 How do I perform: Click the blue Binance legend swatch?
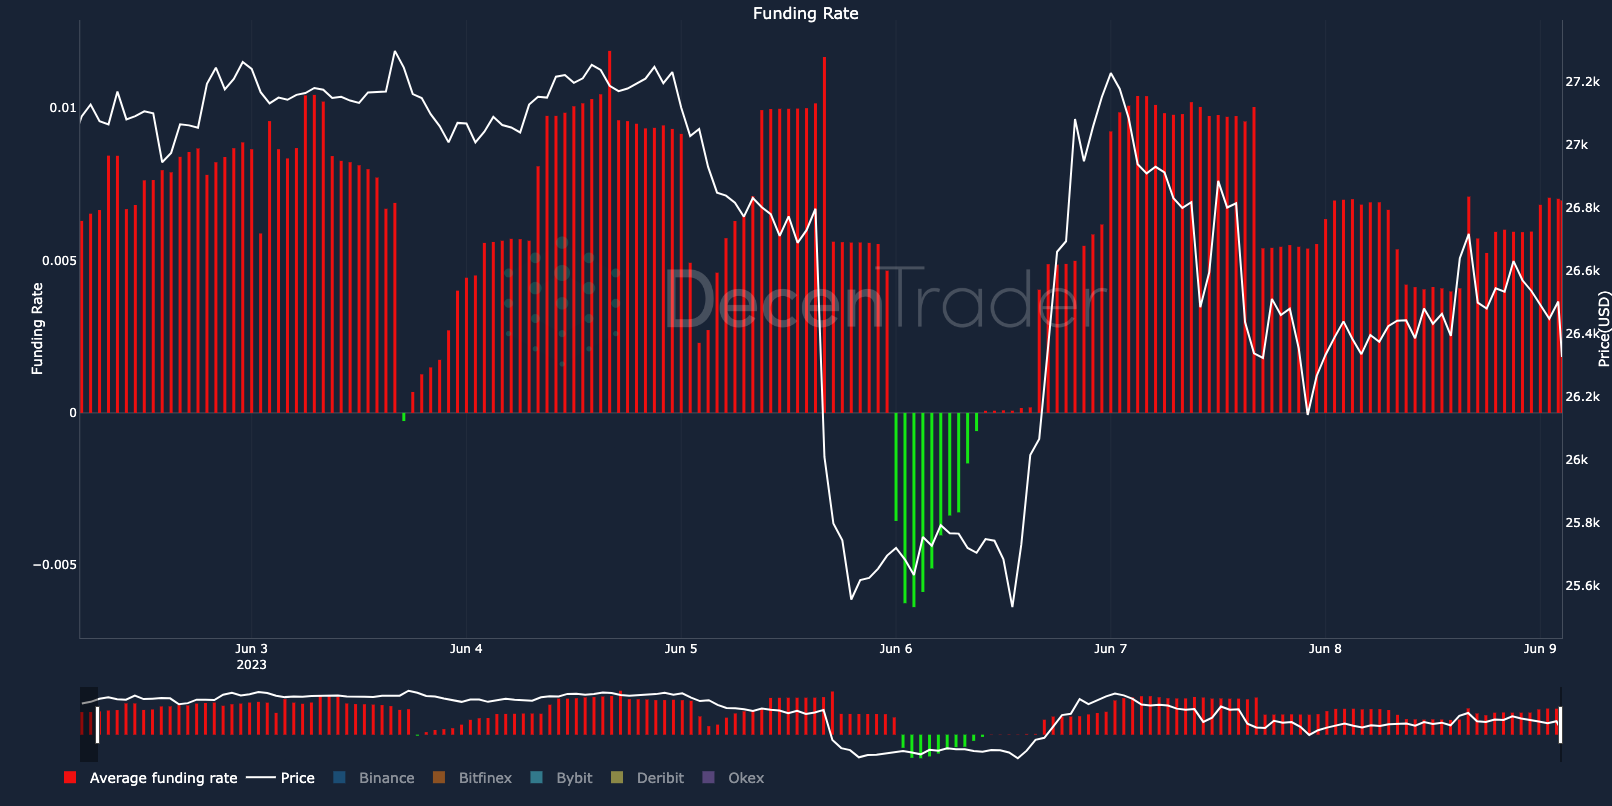(x=339, y=778)
